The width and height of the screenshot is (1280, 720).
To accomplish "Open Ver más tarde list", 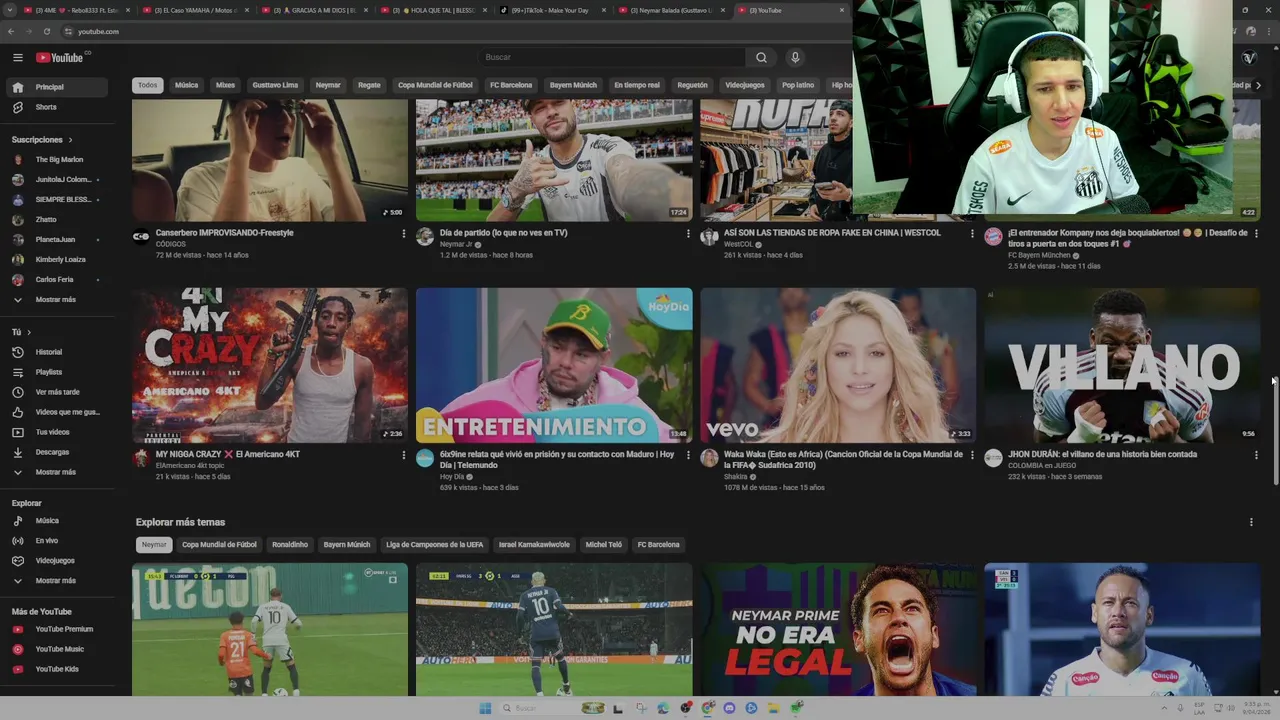I will point(58,392).
